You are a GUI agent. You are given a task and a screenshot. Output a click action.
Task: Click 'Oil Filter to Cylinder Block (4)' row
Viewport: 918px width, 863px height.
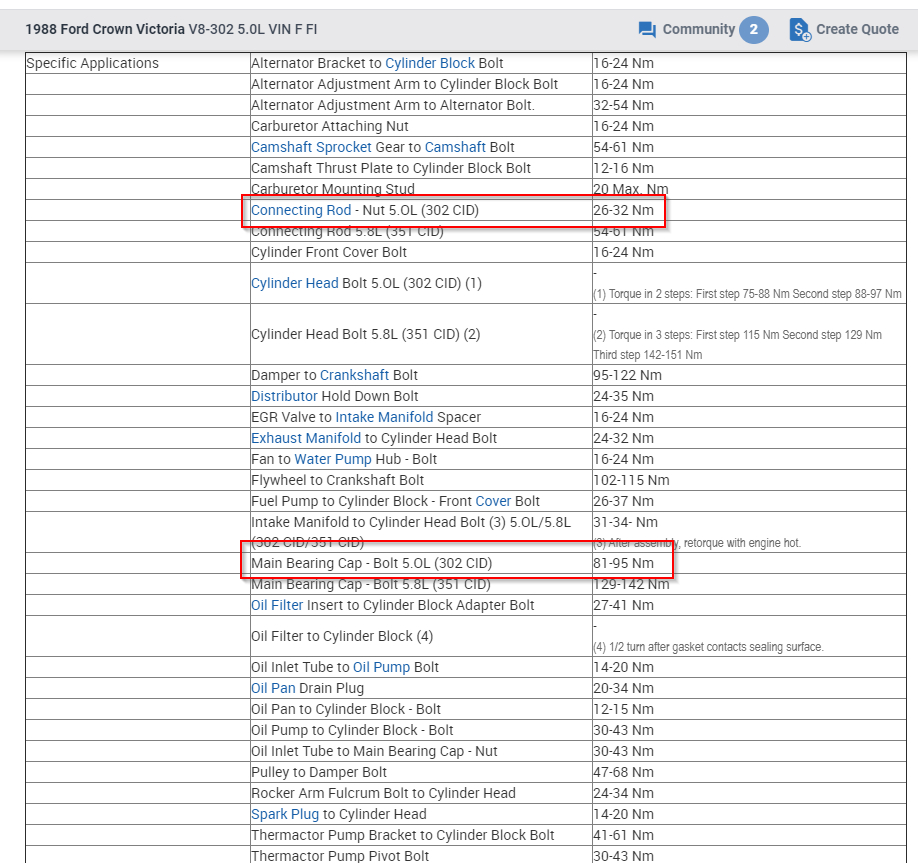(x=342, y=636)
